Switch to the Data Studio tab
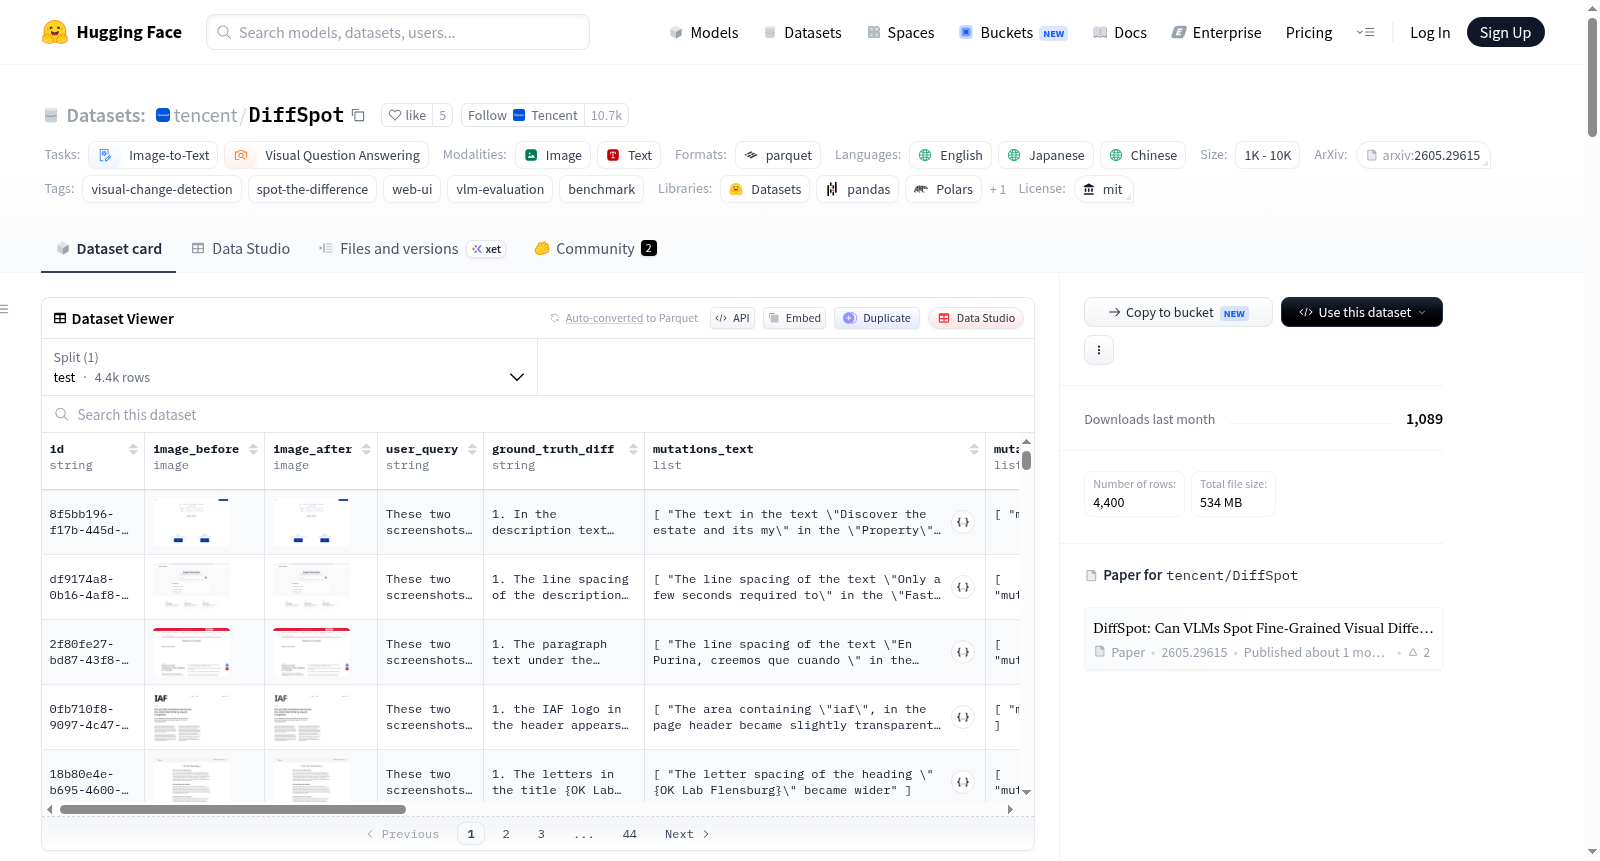This screenshot has height=861, width=1600. pos(241,248)
